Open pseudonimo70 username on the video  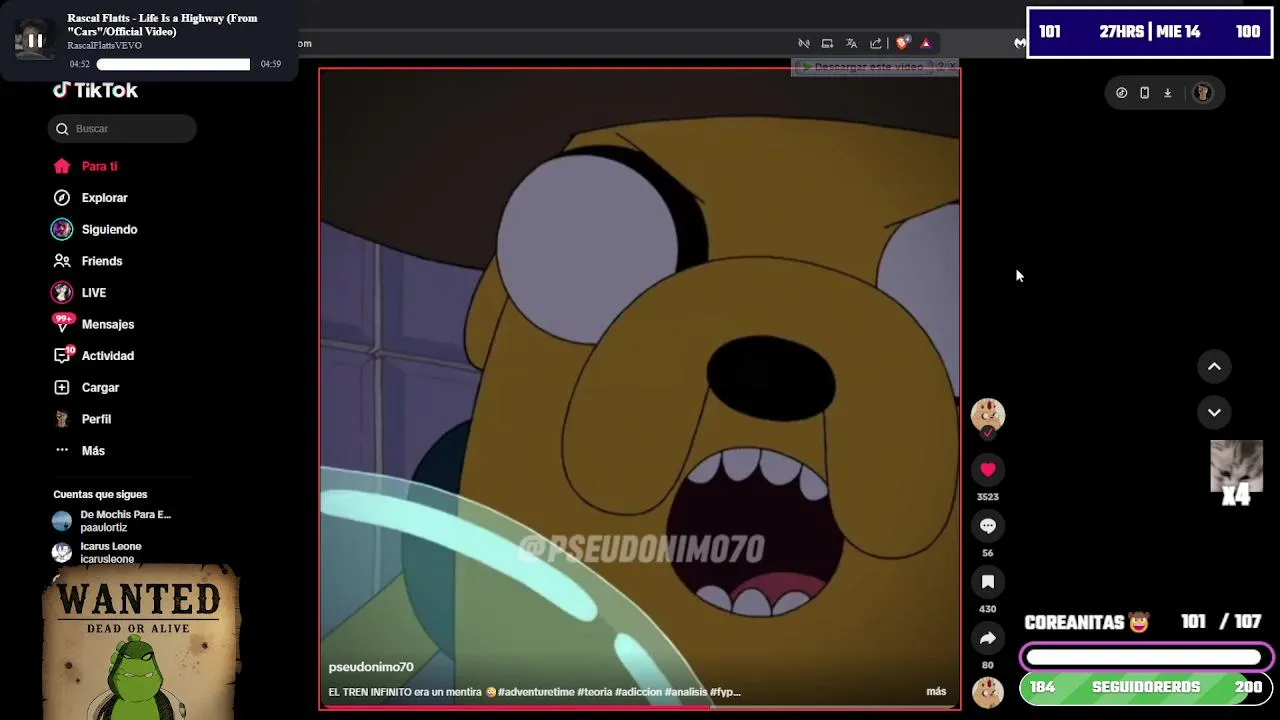[x=371, y=667]
